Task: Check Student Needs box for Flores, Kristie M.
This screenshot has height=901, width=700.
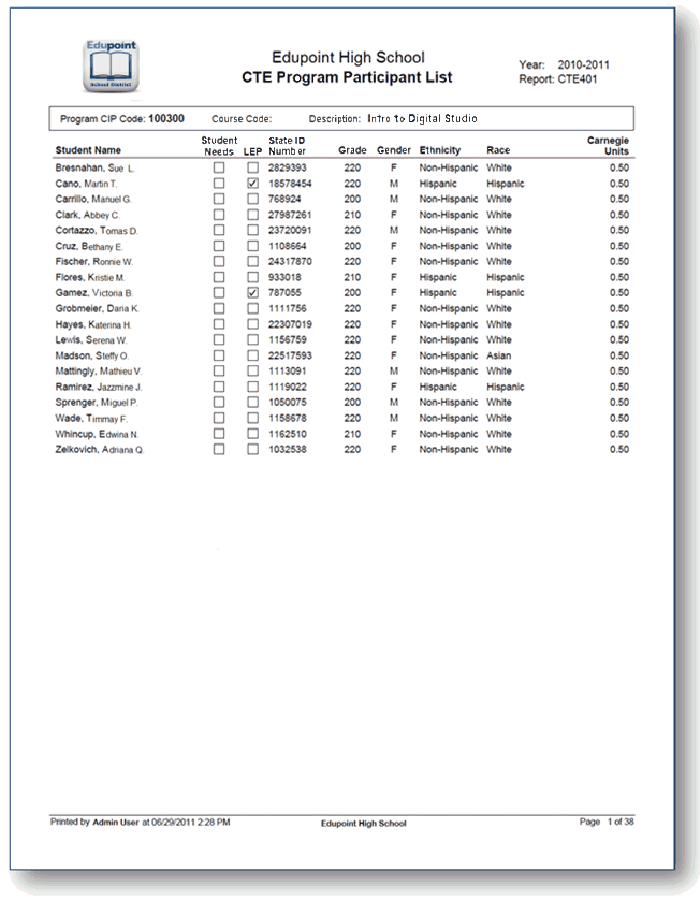Action: tap(218, 277)
